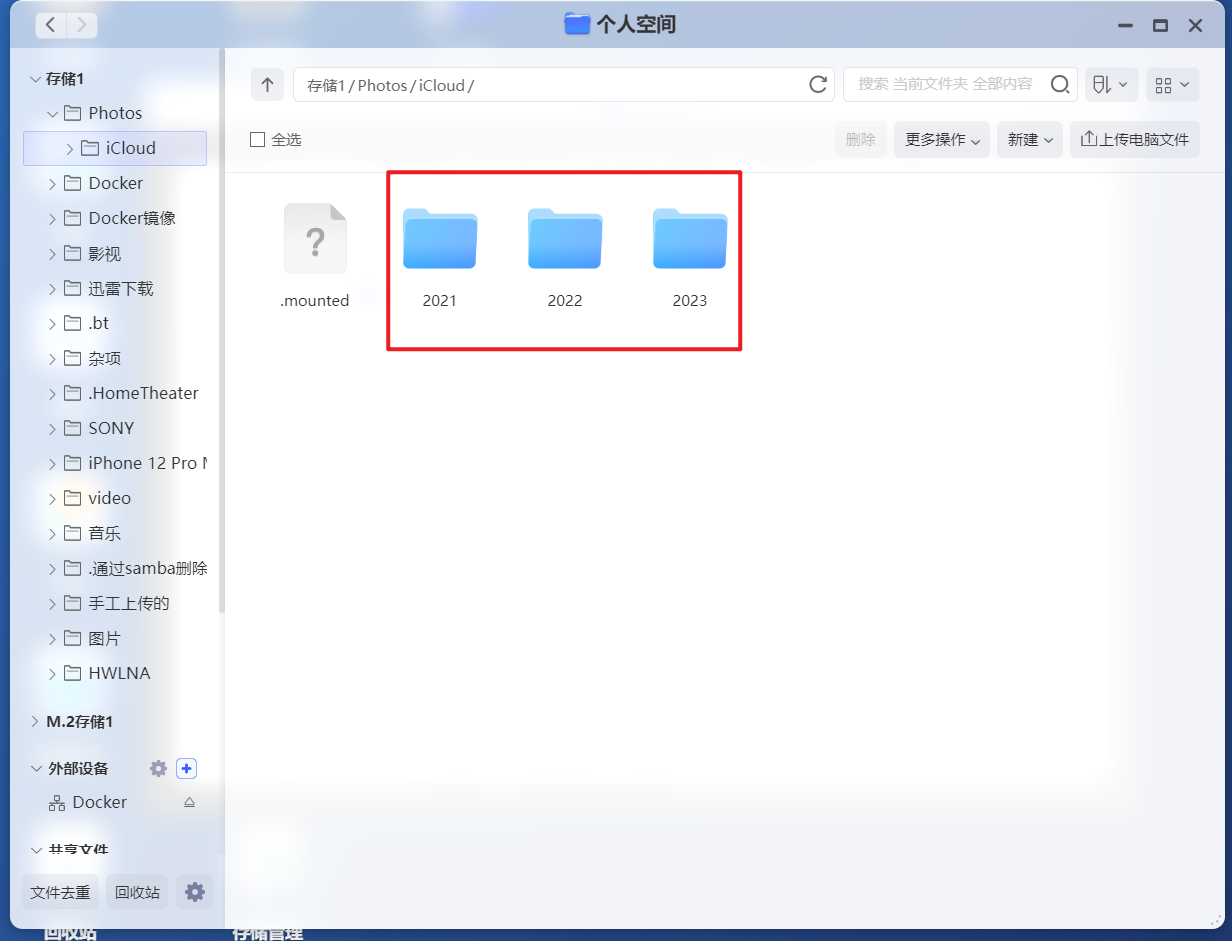The image size is (1232, 941).
Task: Click the external devices settings gear icon
Action: (x=158, y=768)
